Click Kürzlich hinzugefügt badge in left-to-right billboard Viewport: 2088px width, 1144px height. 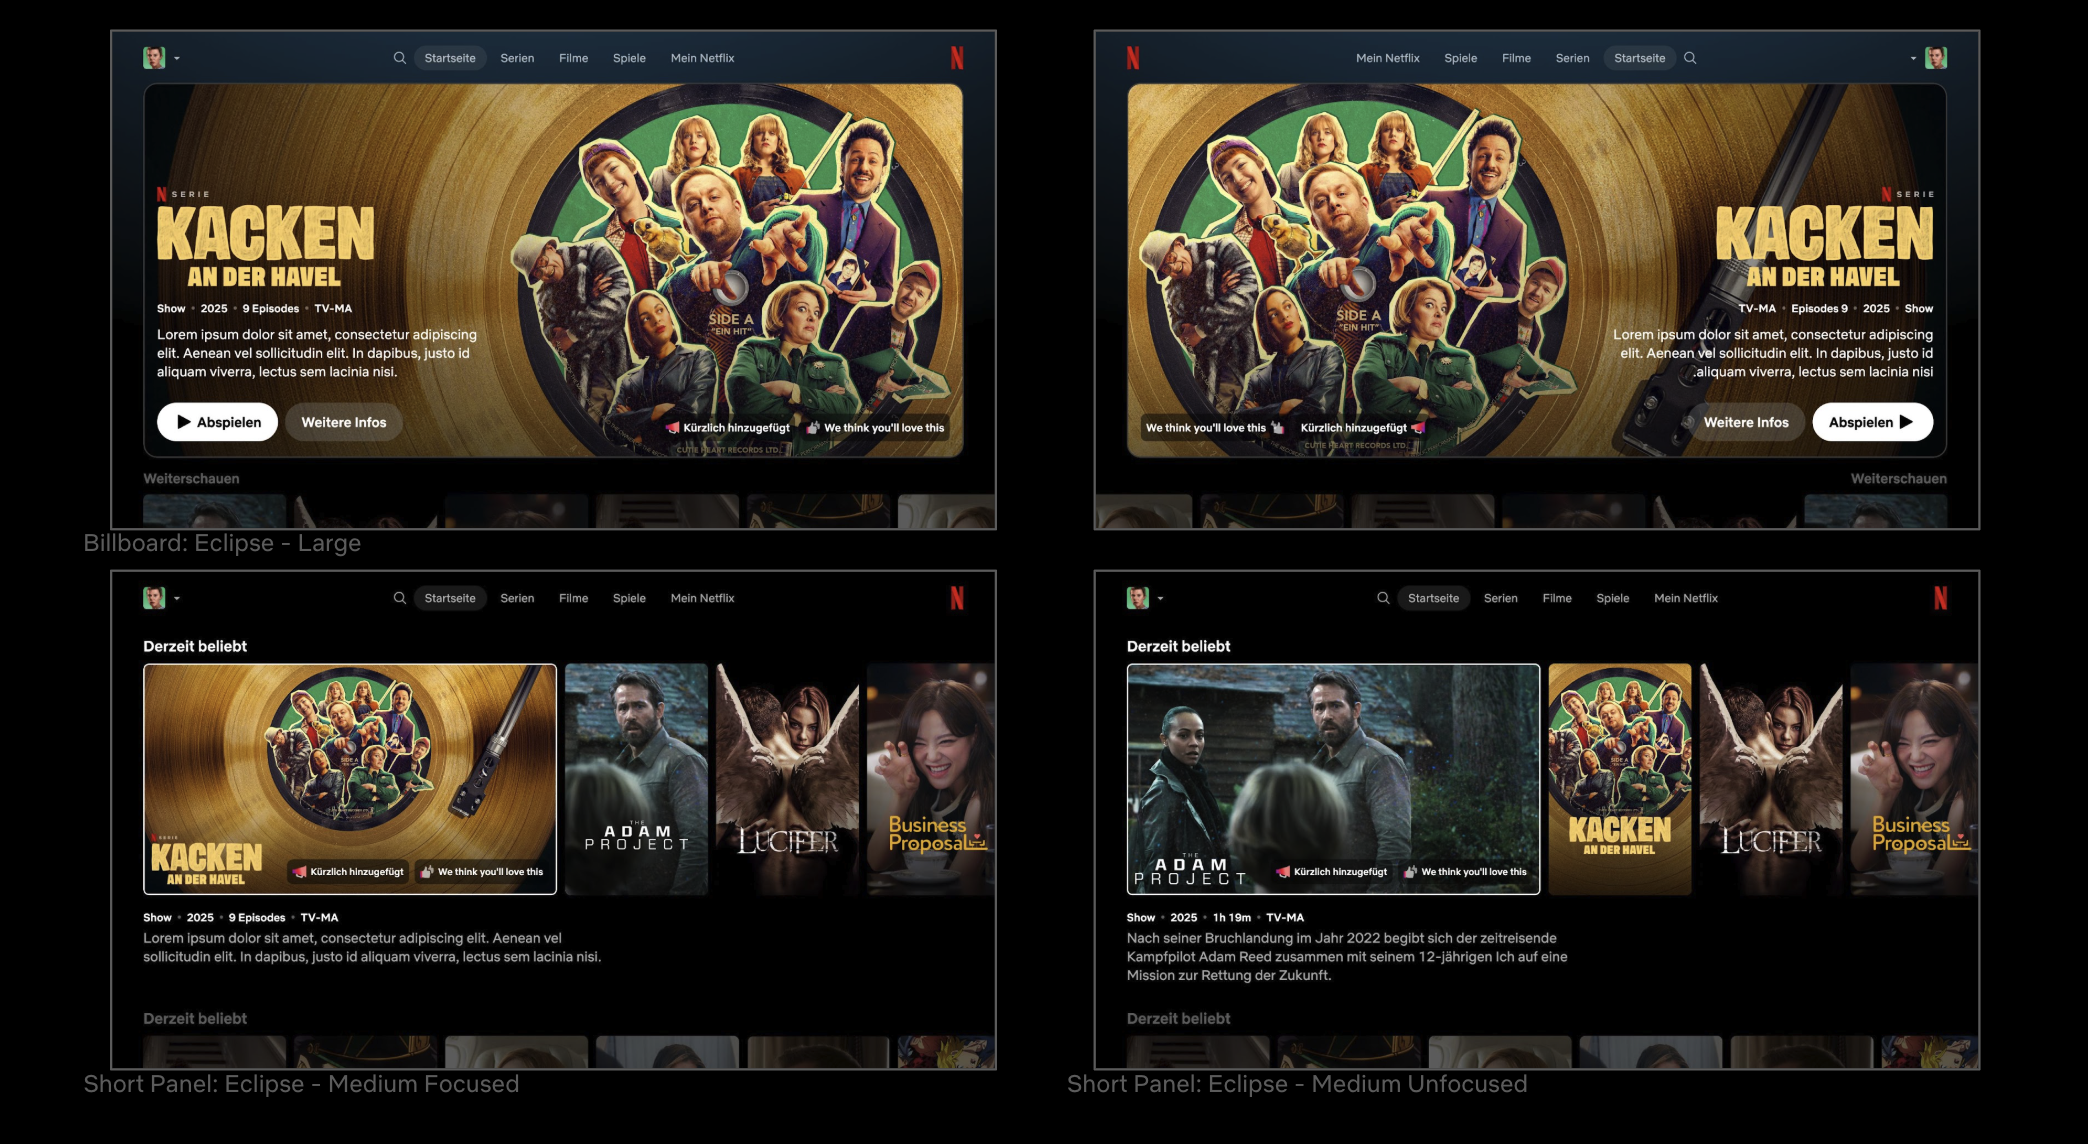[728, 428]
